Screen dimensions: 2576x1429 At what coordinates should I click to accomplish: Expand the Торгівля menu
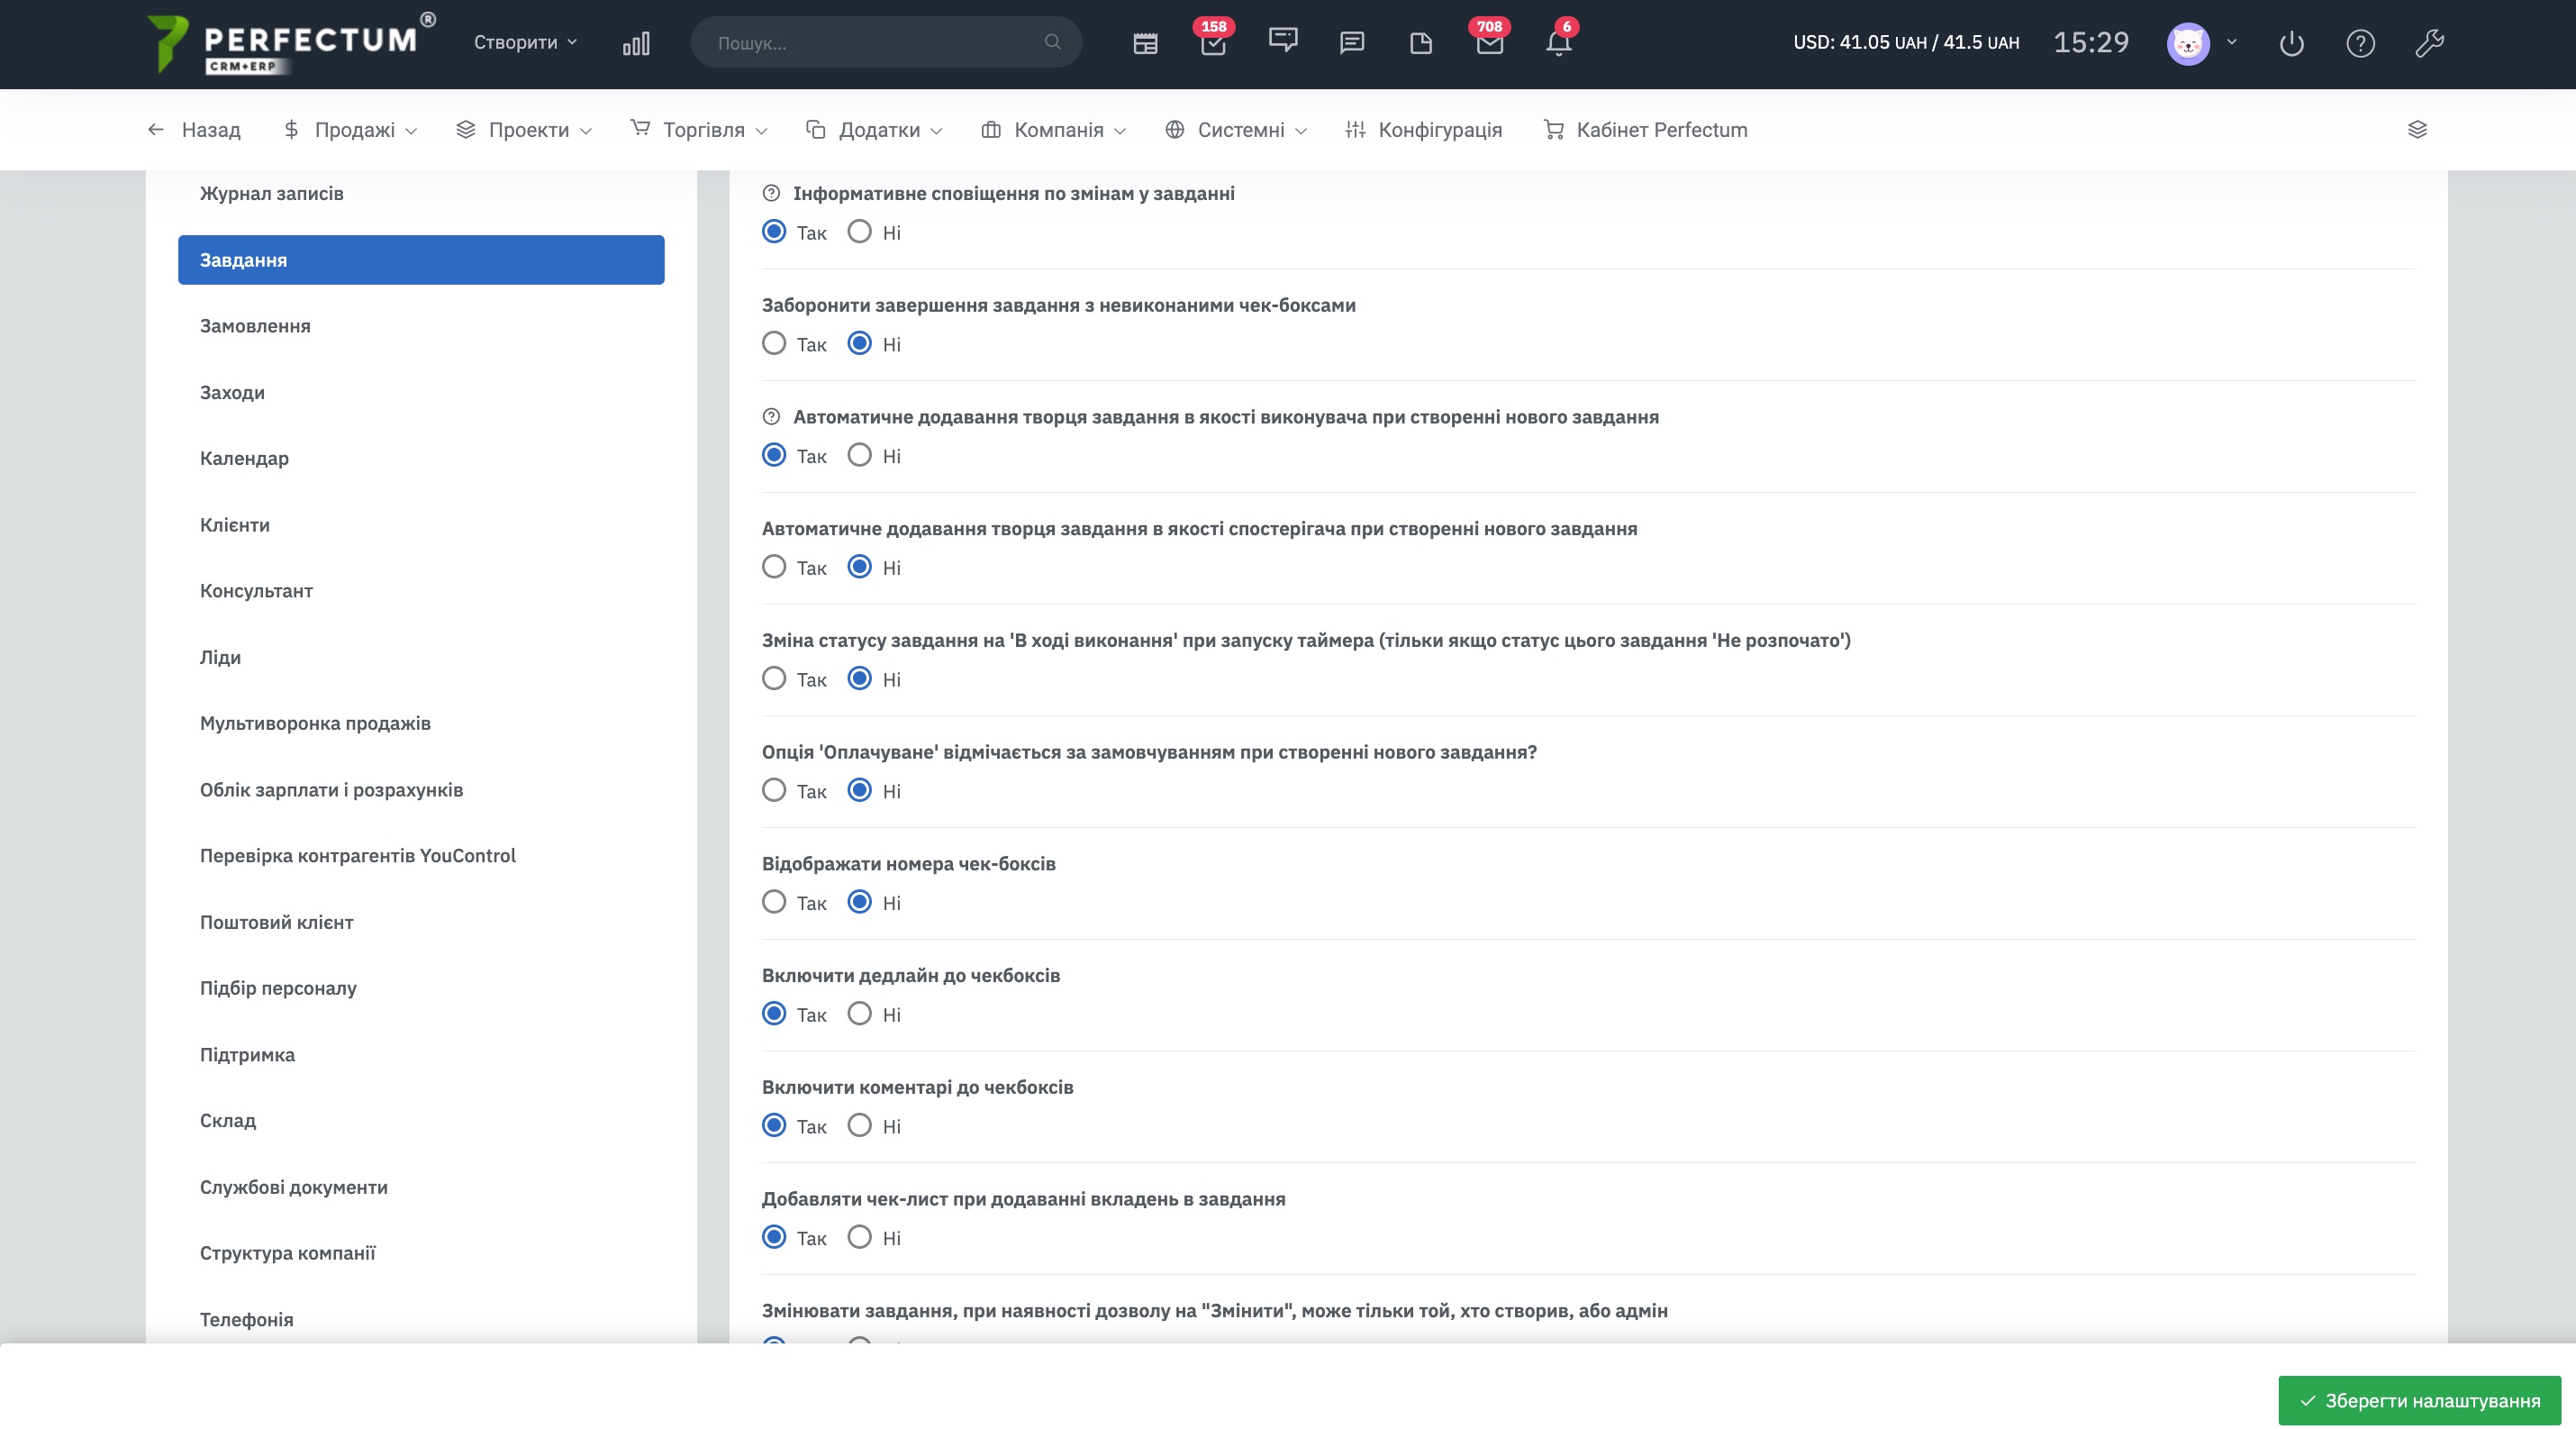coord(699,129)
